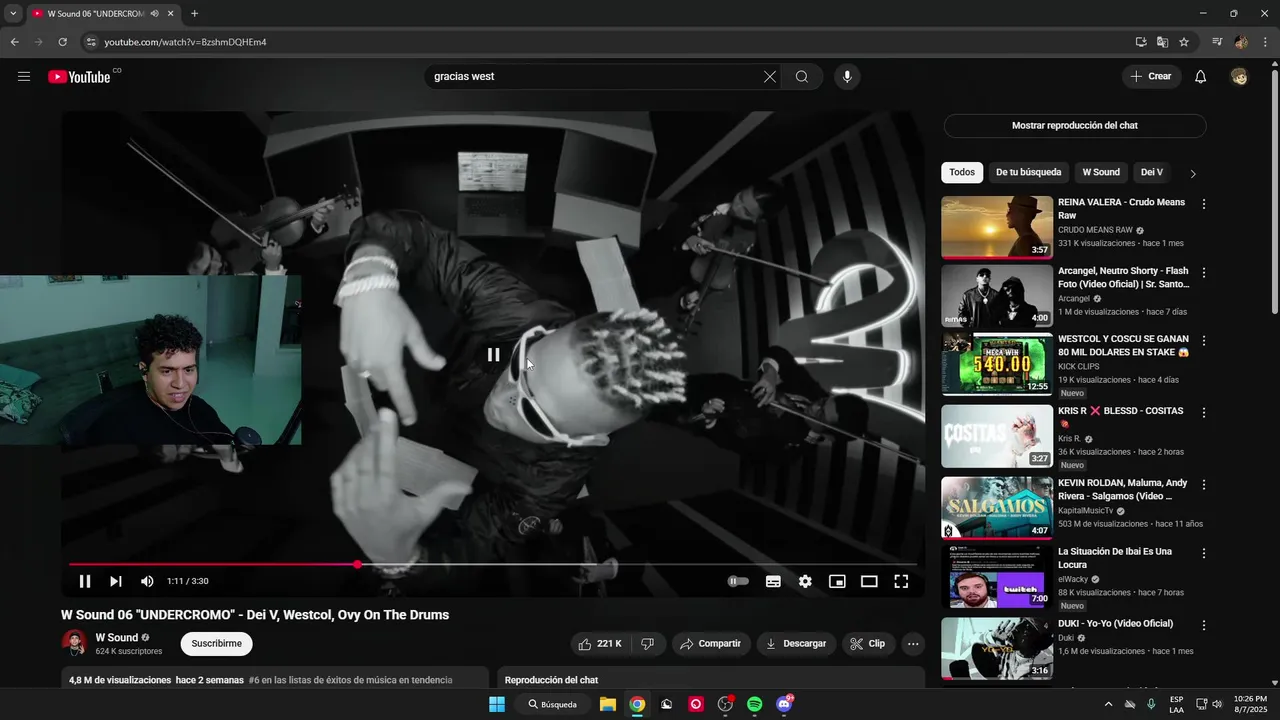Open Chrome media controls icon
The width and height of the screenshot is (1280, 720).
point(1217,42)
